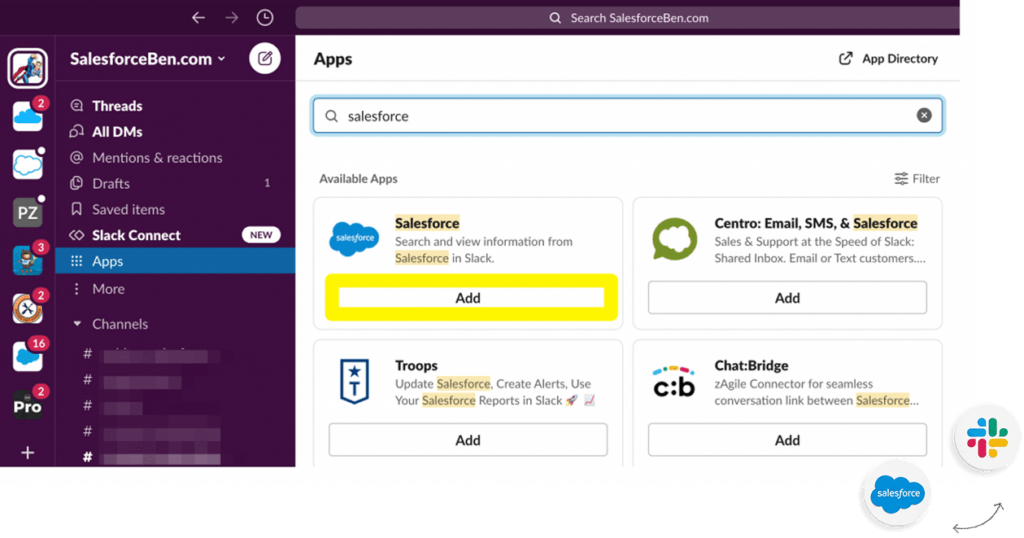Clear the apps search text
The image size is (1024, 538).
click(923, 116)
